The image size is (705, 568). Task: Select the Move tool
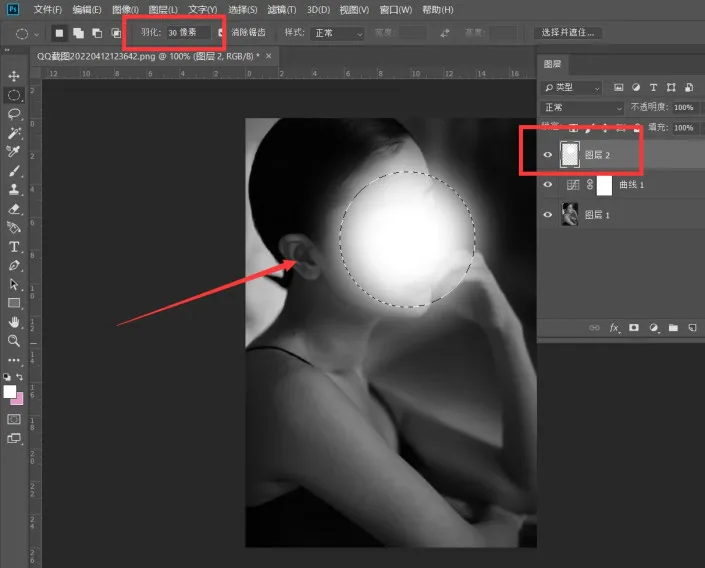coord(14,76)
